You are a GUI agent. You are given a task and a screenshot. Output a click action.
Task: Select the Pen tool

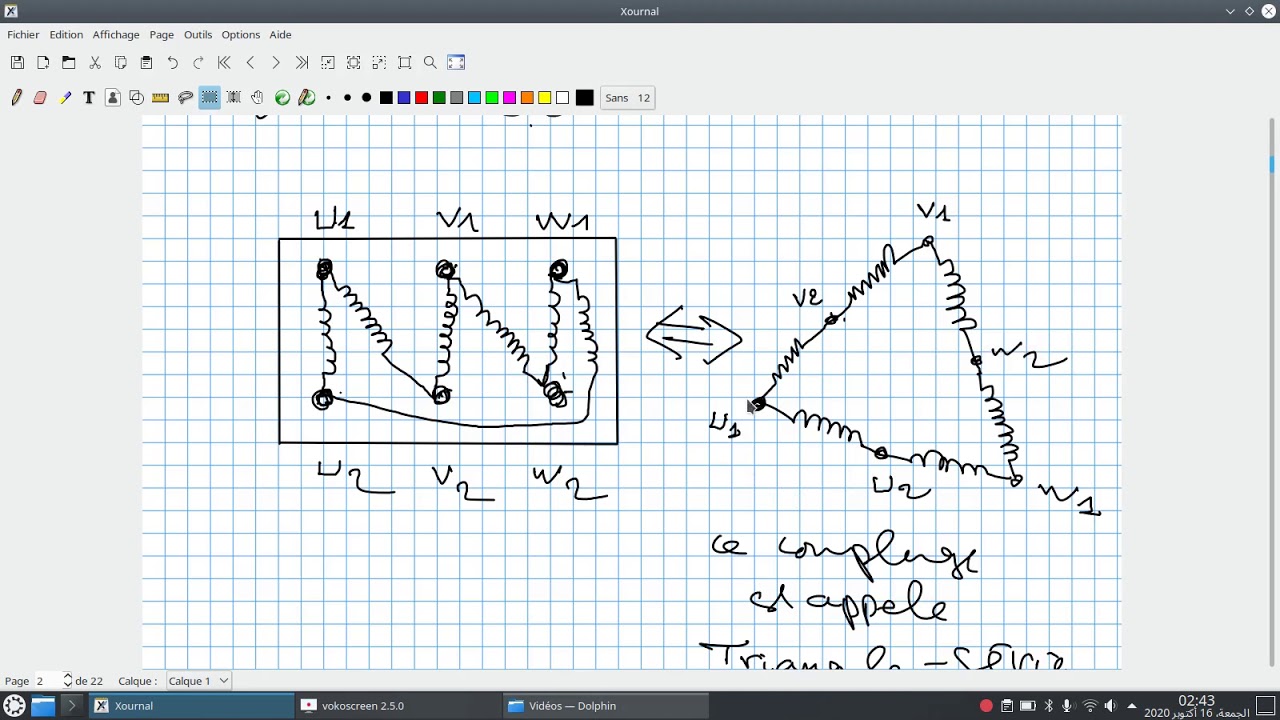(17, 98)
